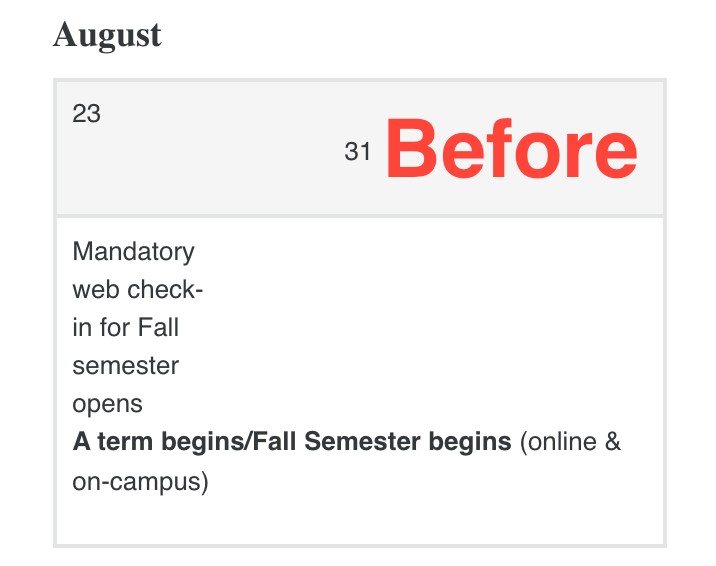Viewport: 716px width, 566px height.
Task: Click the word Fall after "in for"
Action: 158,327
